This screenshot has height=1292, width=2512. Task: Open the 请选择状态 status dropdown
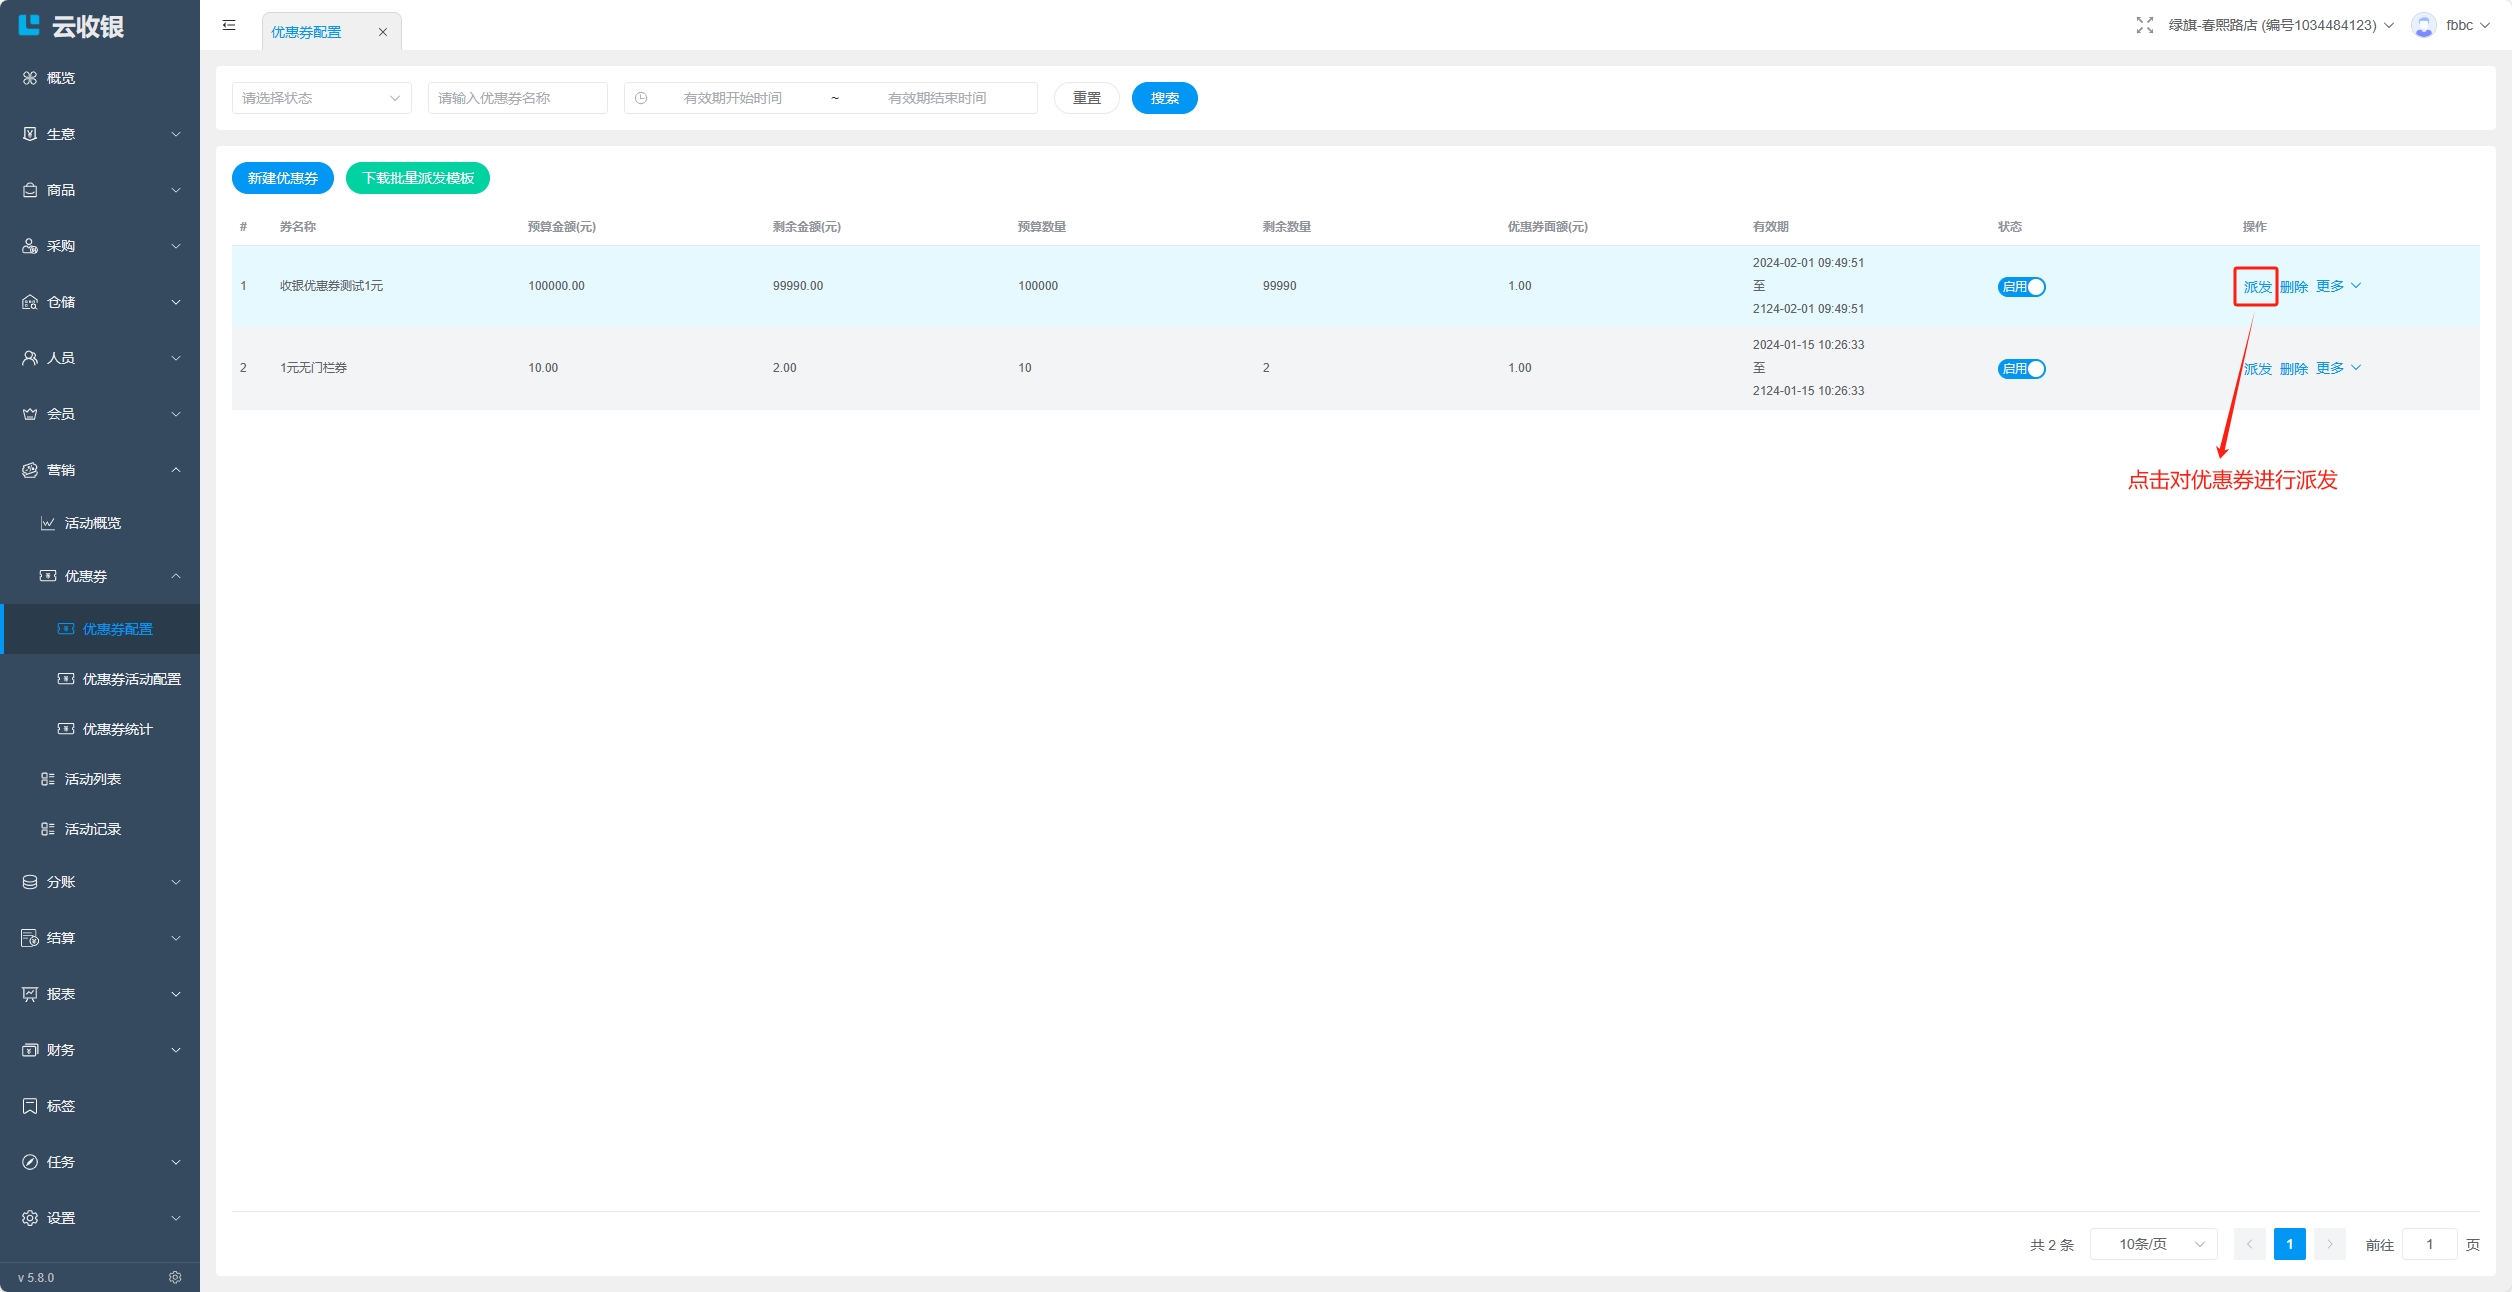coord(321,98)
